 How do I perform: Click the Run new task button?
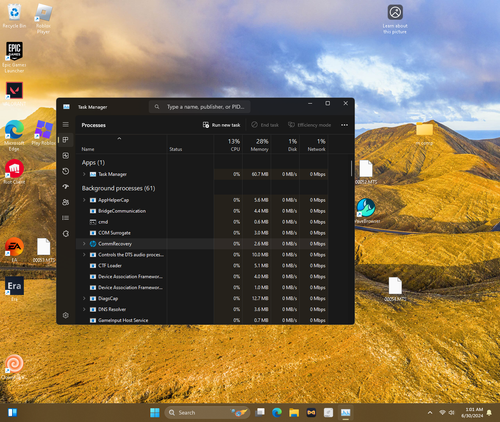[x=221, y=125]
